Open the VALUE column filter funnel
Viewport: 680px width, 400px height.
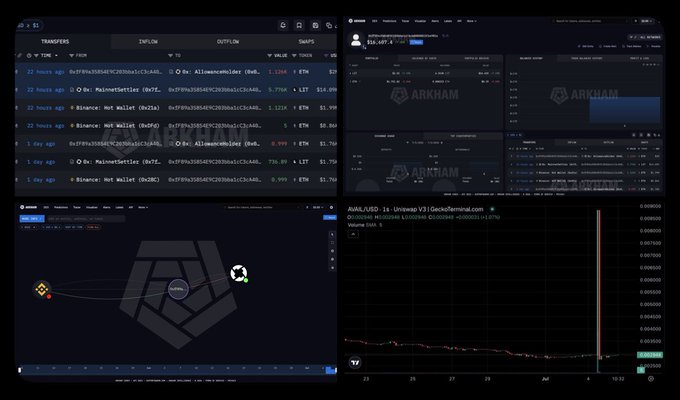click(x=270, y=56)
